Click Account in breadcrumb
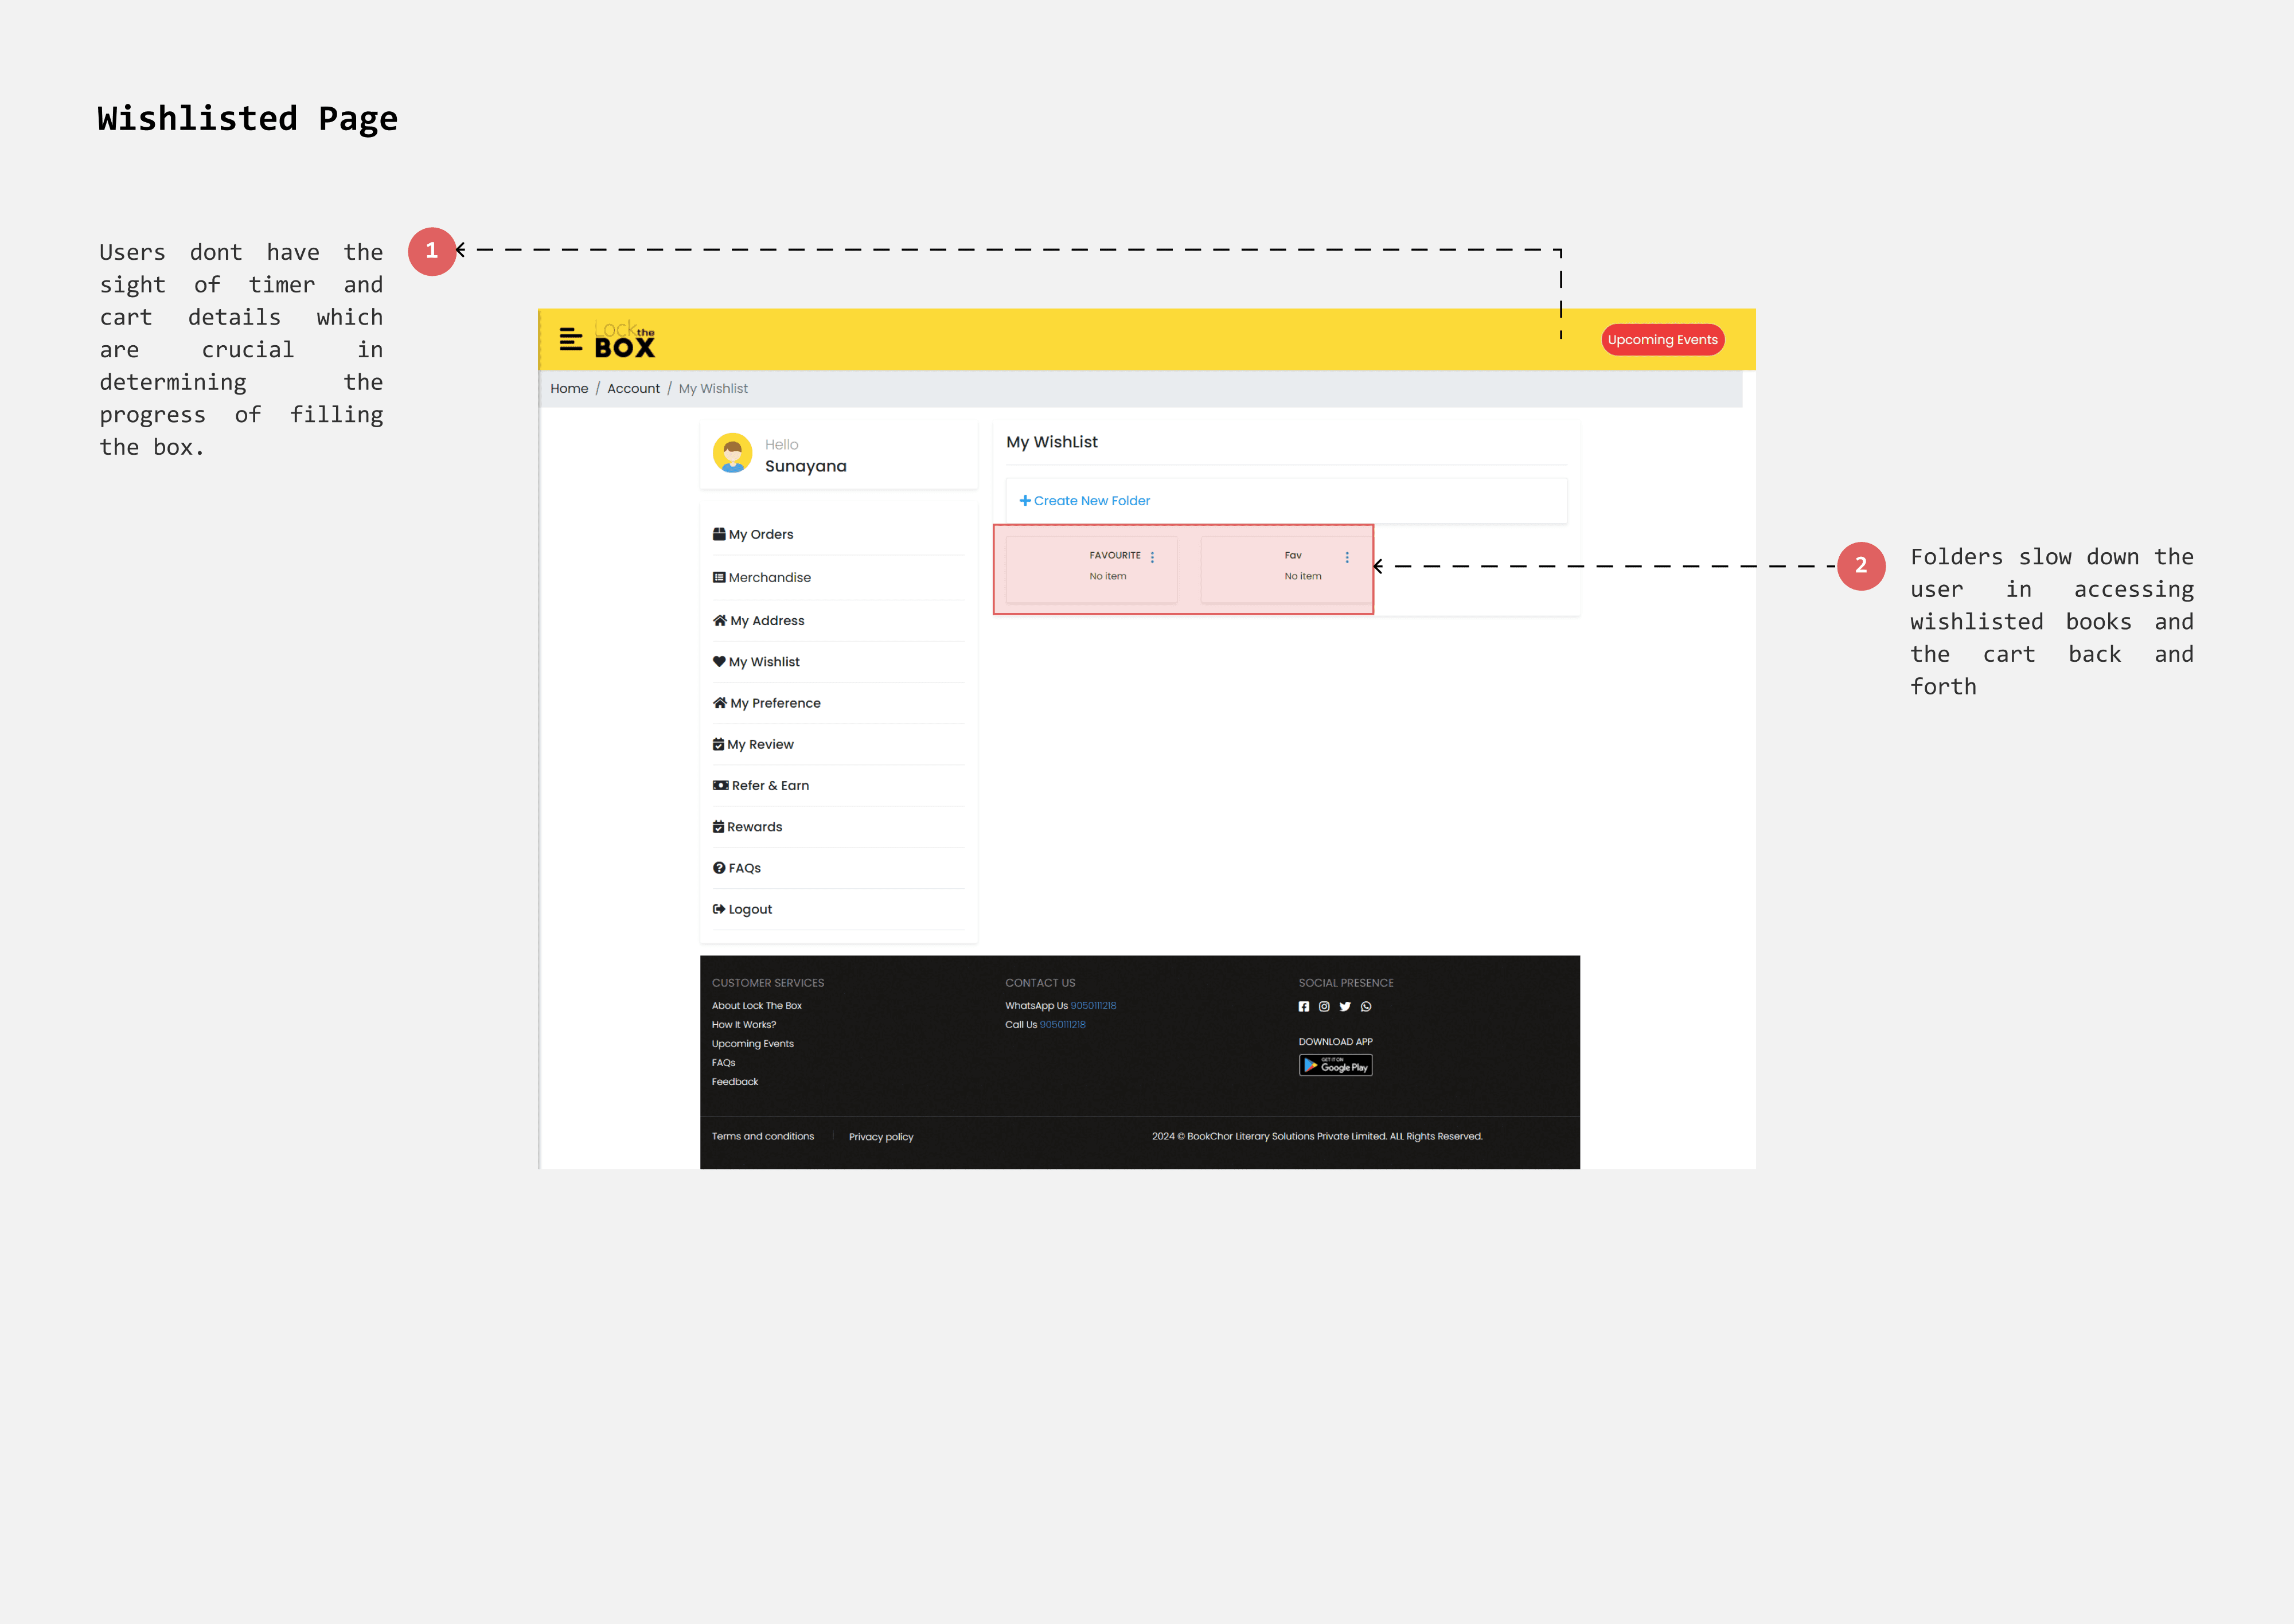 [x=633, y=389]
